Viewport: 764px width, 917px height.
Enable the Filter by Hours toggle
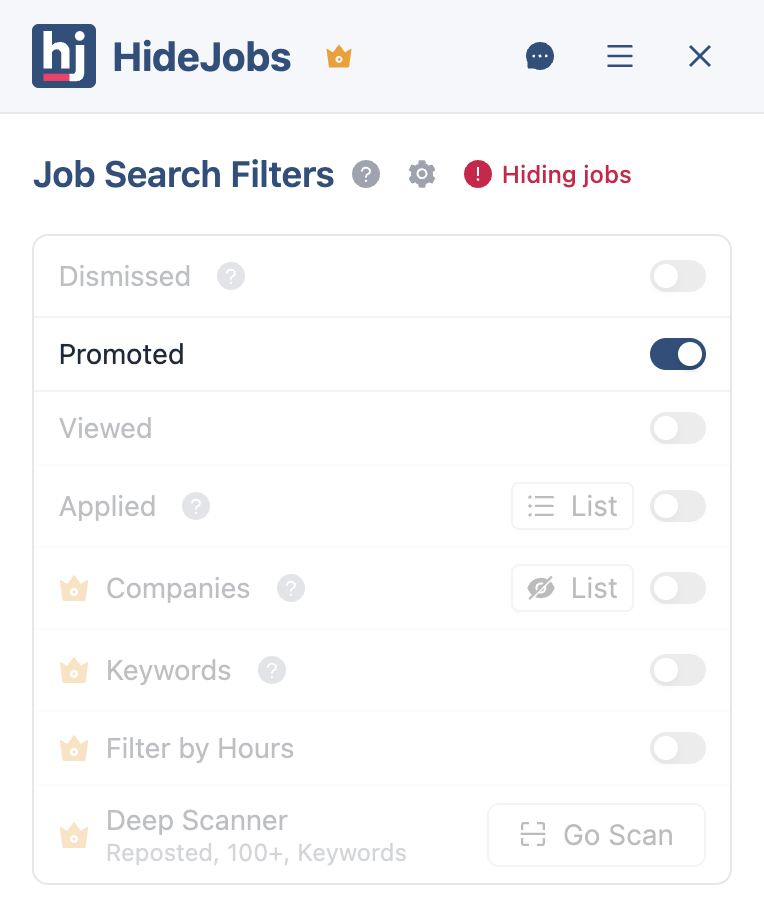coord(678,748)
